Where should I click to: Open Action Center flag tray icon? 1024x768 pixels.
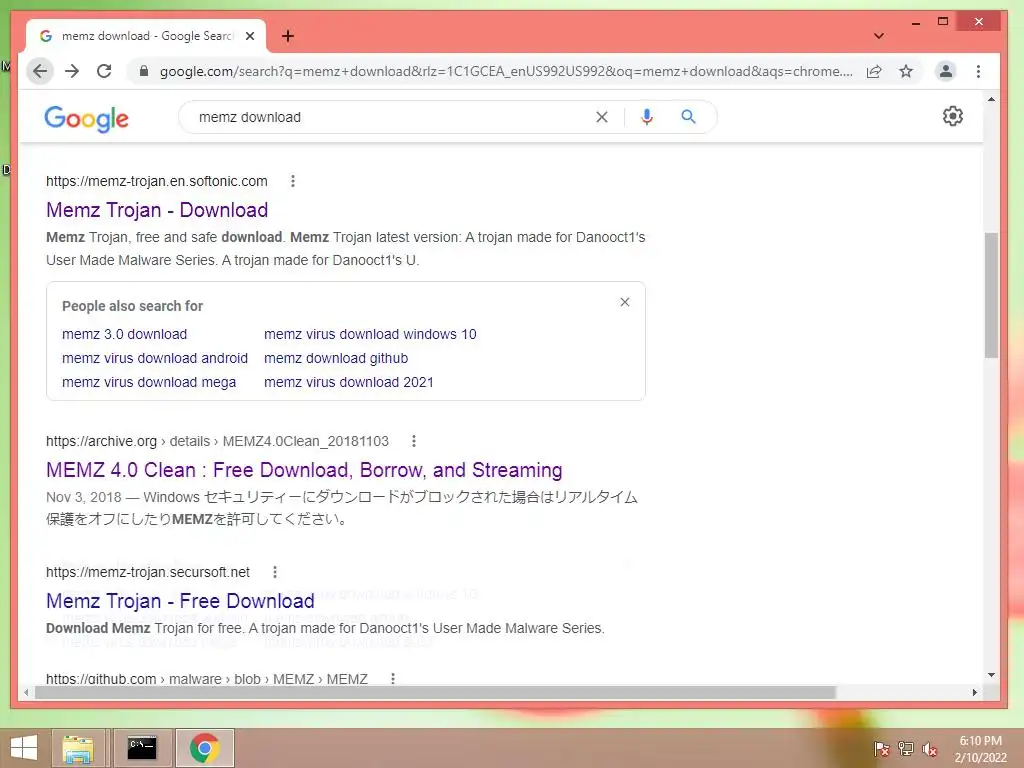pos(881,748)
